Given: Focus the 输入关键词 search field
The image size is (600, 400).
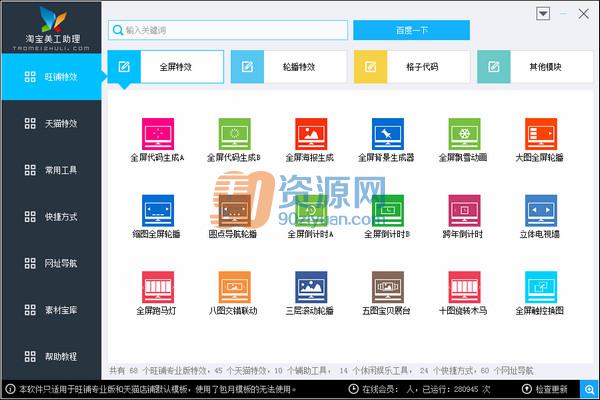Looking at the screenshot, I should click(228, 30).
